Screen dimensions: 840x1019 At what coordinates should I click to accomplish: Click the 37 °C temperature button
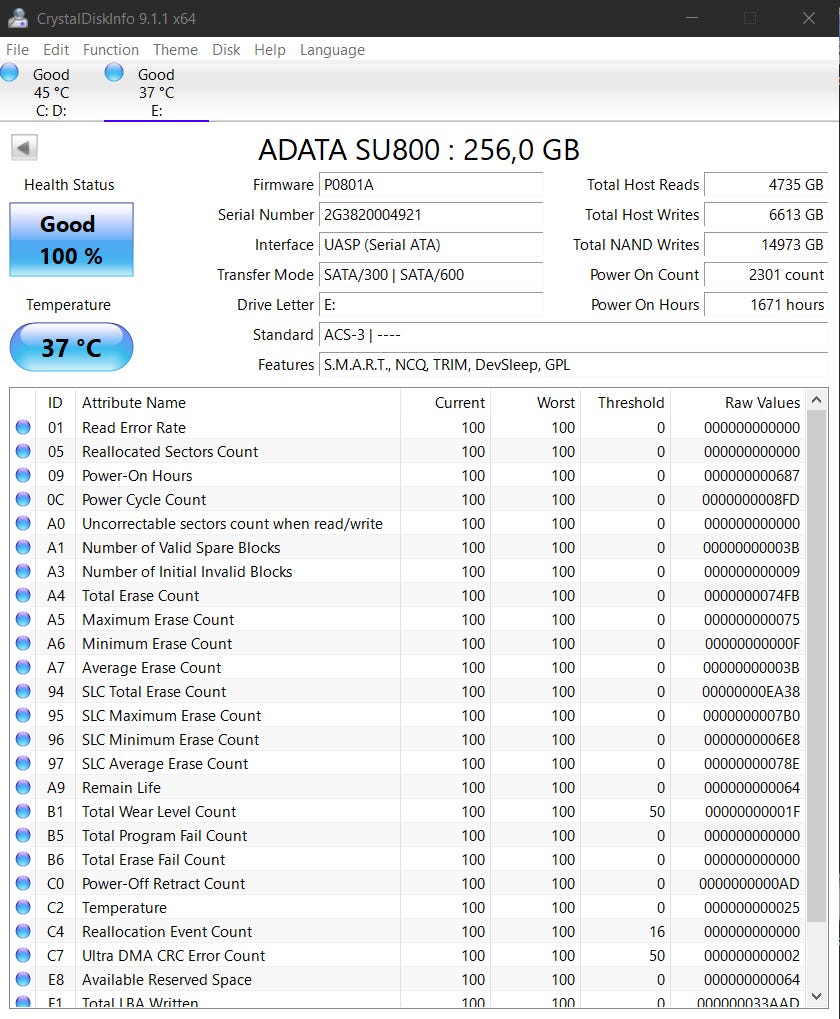click(x=71, y=348)
